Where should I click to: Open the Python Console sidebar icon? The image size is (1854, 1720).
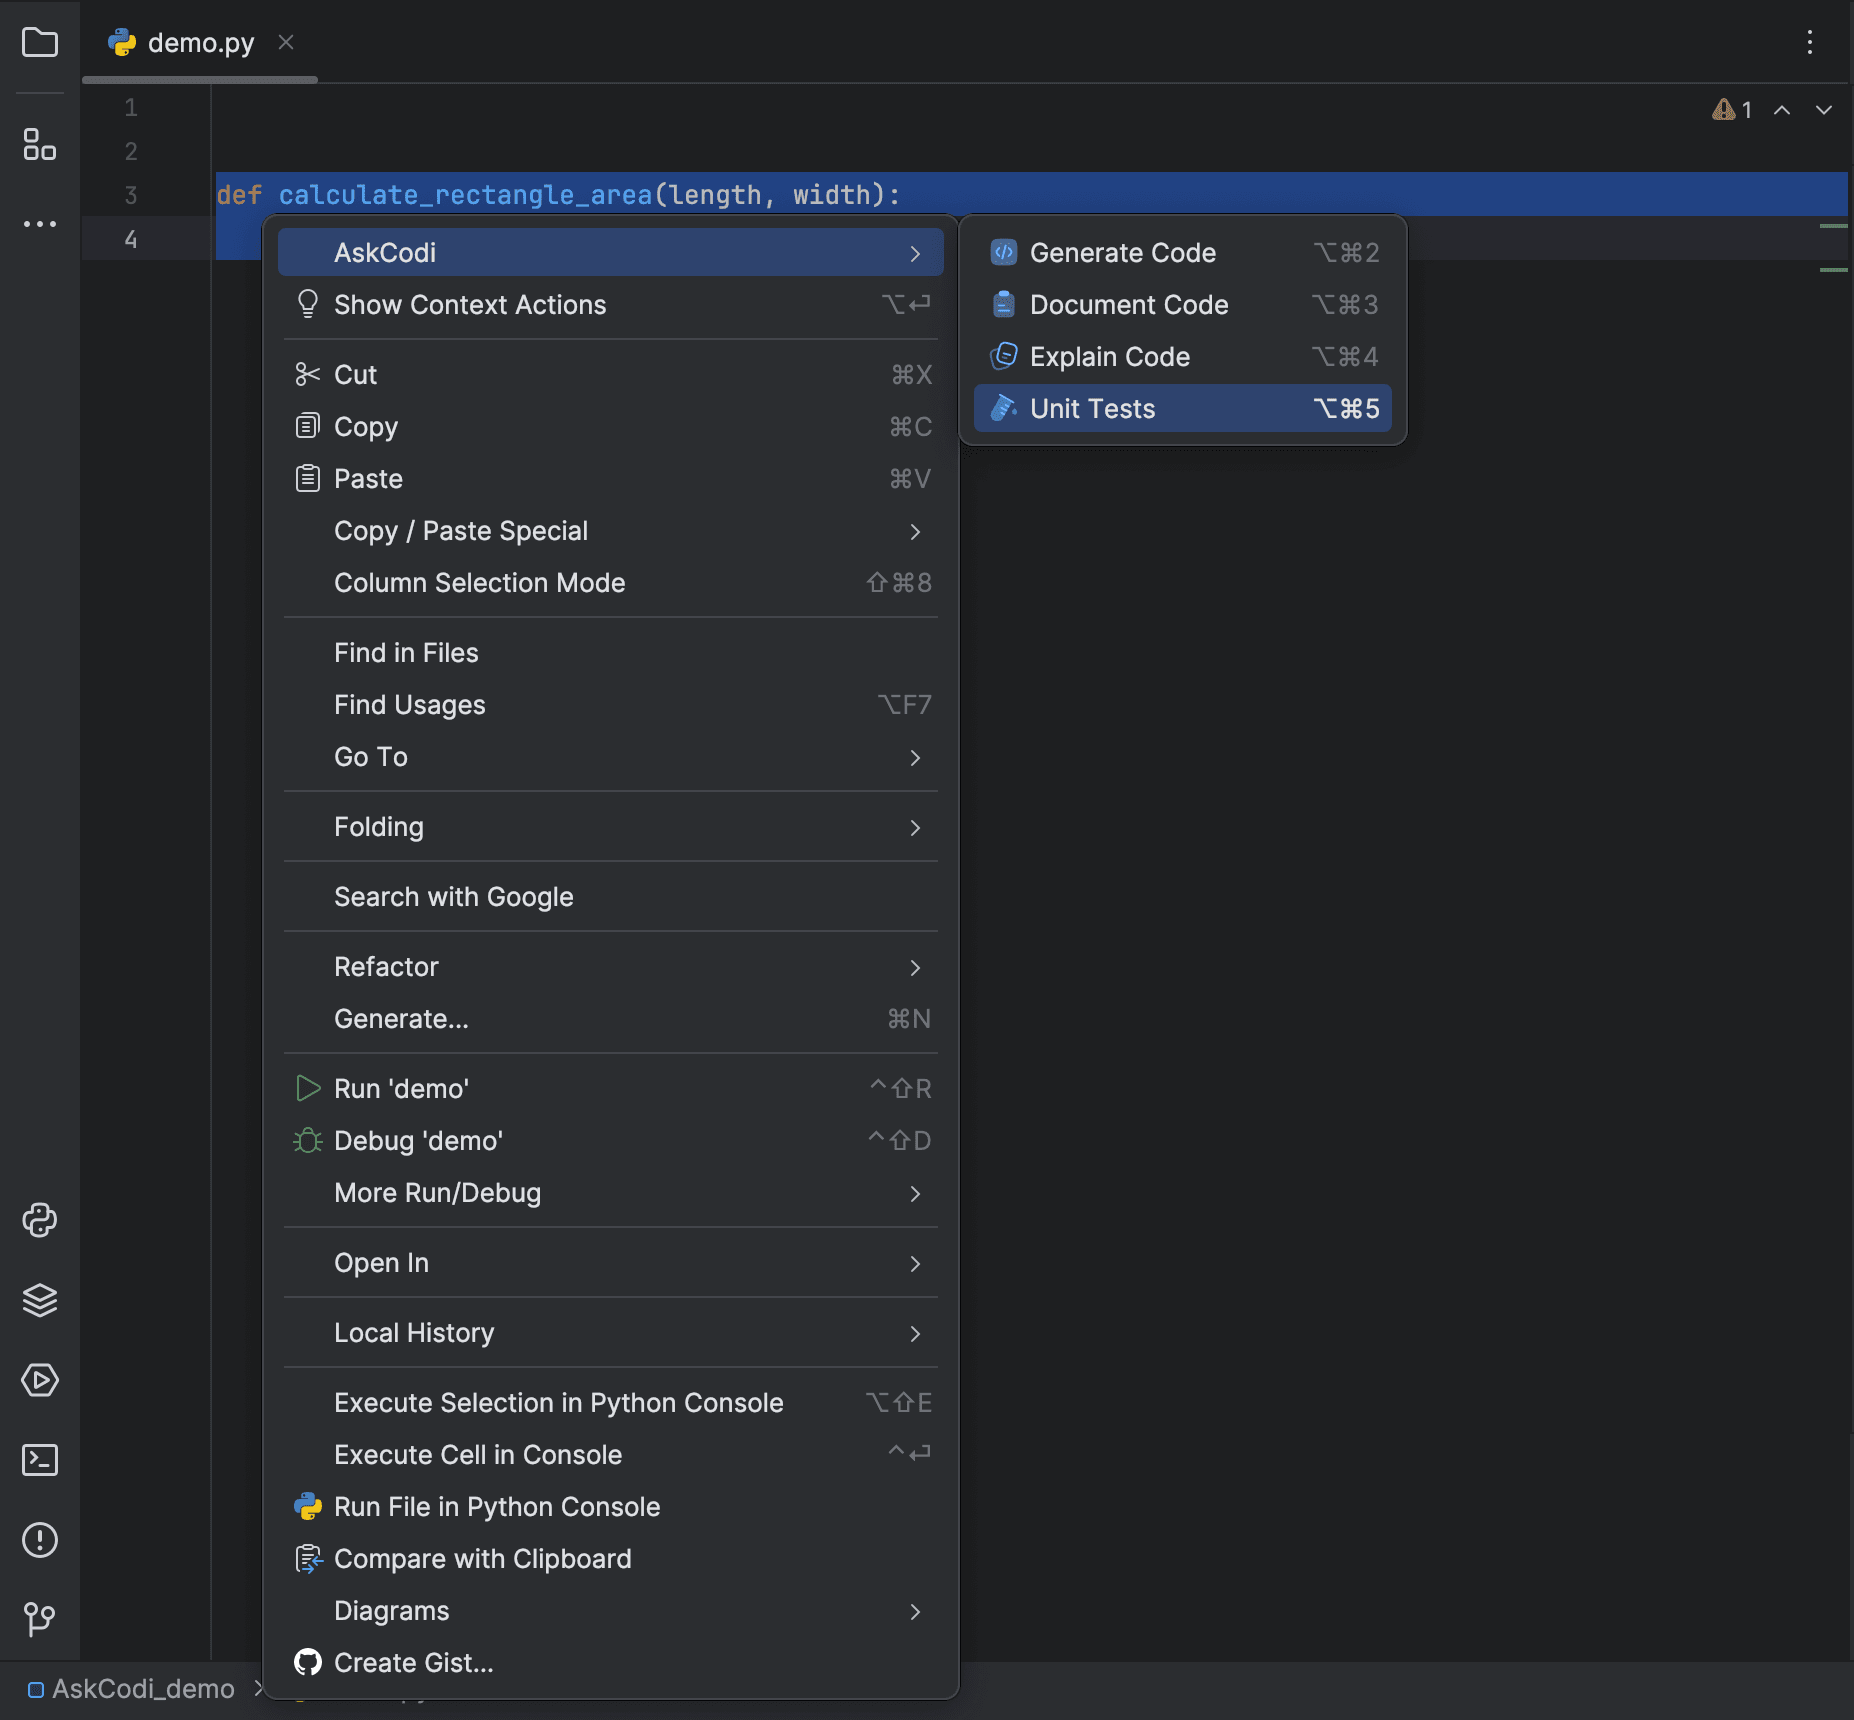pos(40,1220)
